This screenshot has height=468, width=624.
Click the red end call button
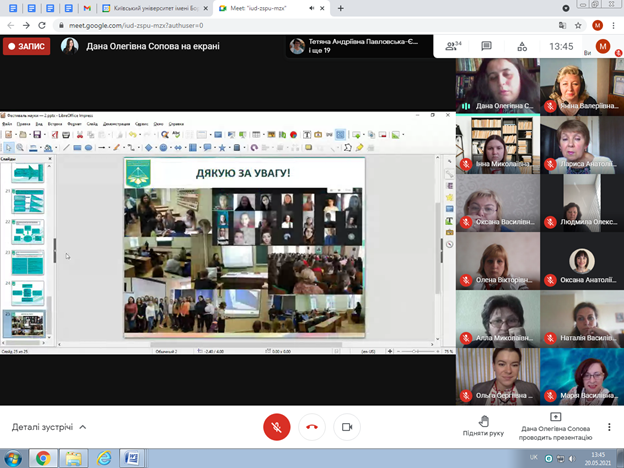pyautogui.click(x=312, y=427)
